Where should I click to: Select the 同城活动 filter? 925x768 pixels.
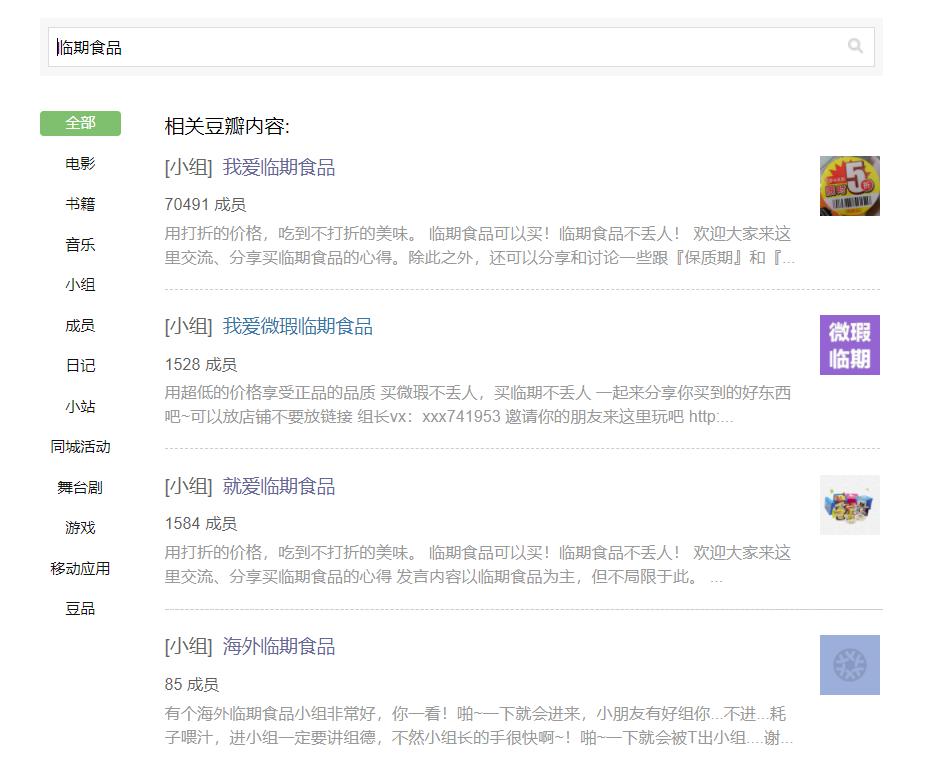(80, 447)
